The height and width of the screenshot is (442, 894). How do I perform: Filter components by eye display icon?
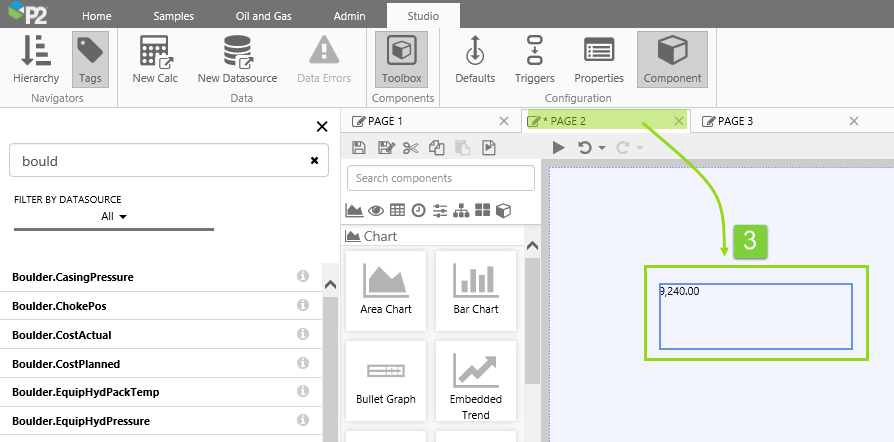(376, 211)
